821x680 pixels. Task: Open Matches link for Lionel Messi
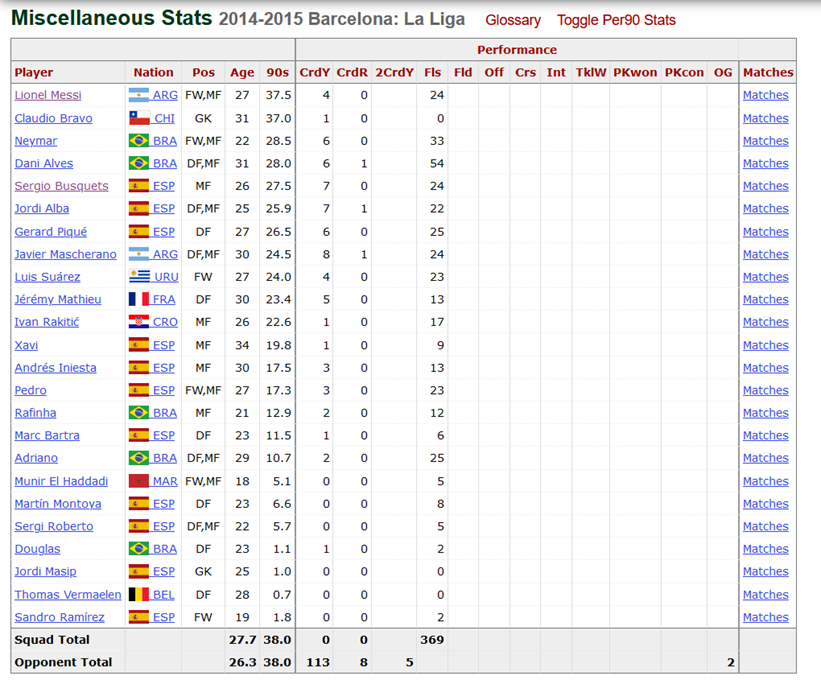(x=765, y=95)
